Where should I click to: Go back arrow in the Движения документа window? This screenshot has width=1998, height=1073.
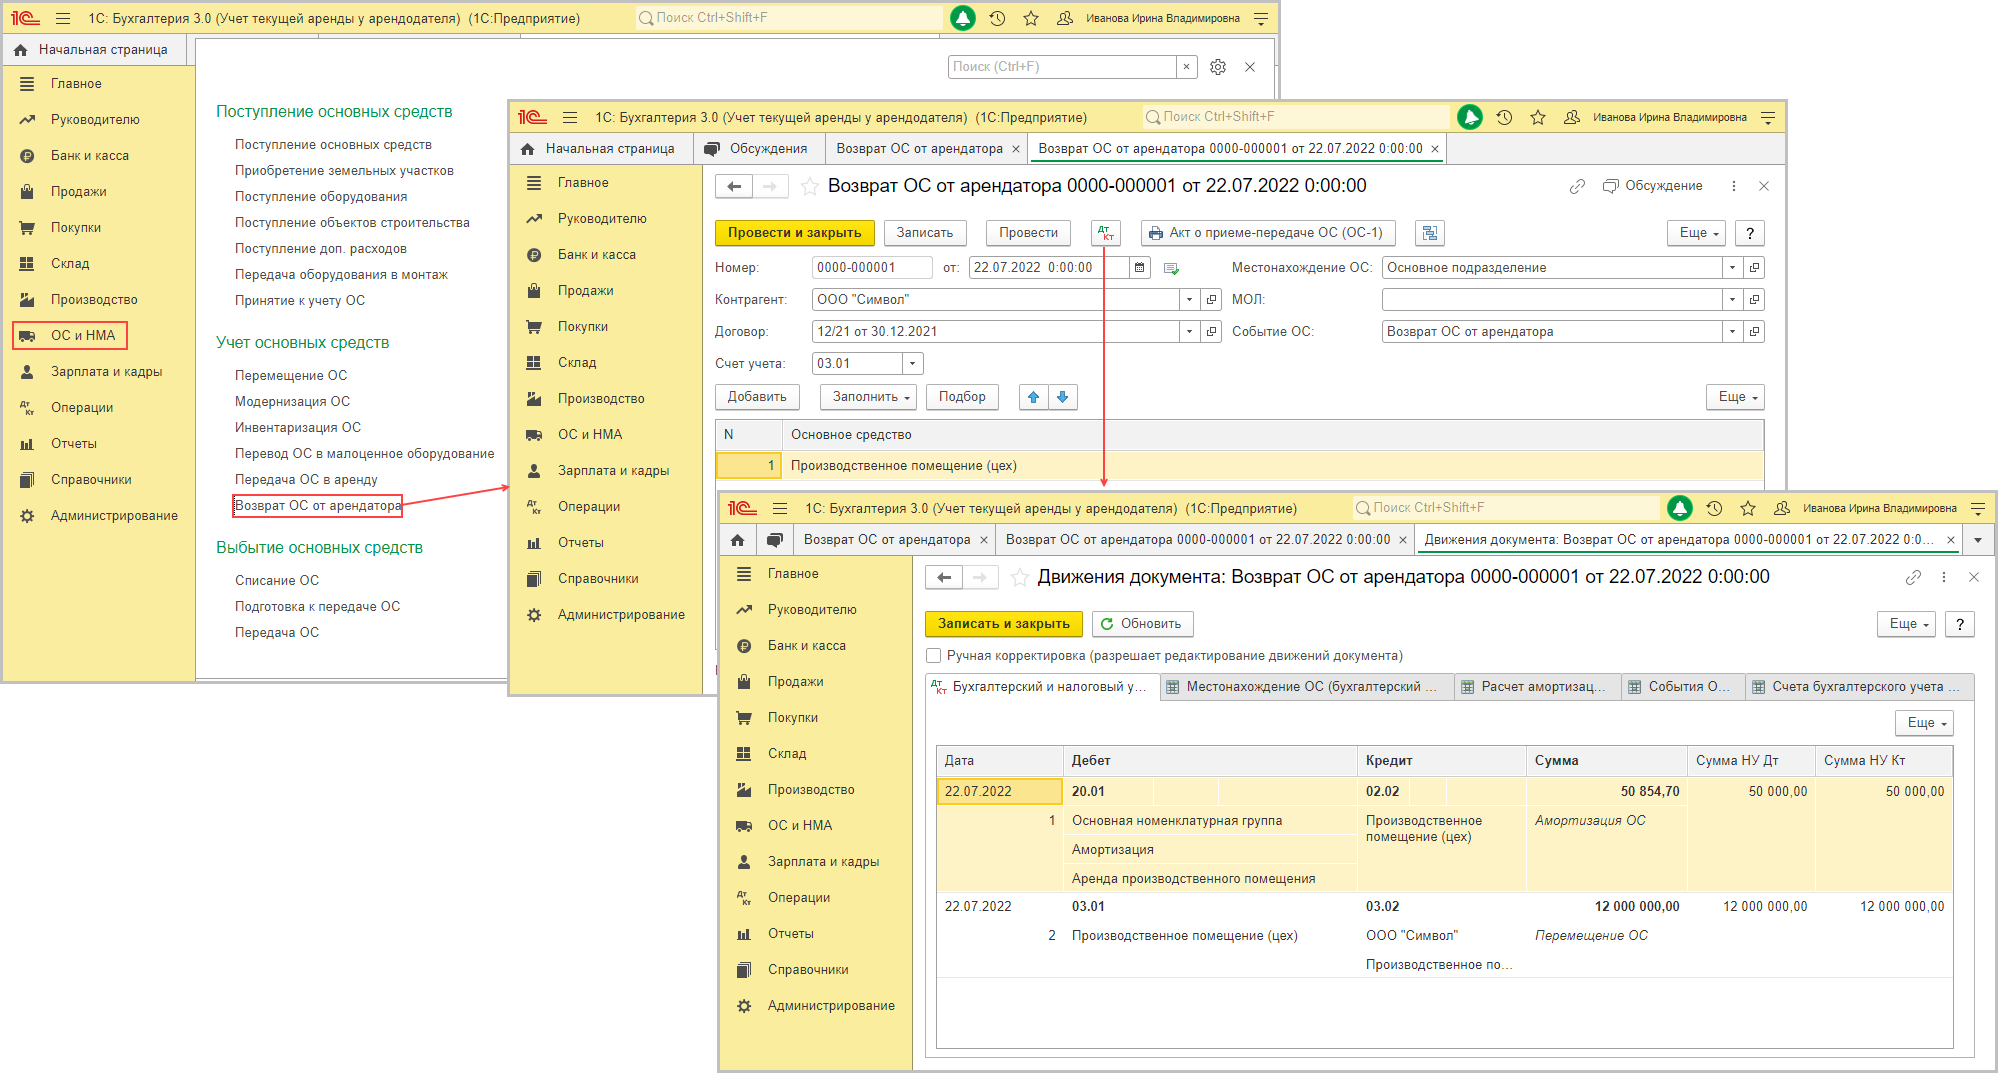coord(945,577)
